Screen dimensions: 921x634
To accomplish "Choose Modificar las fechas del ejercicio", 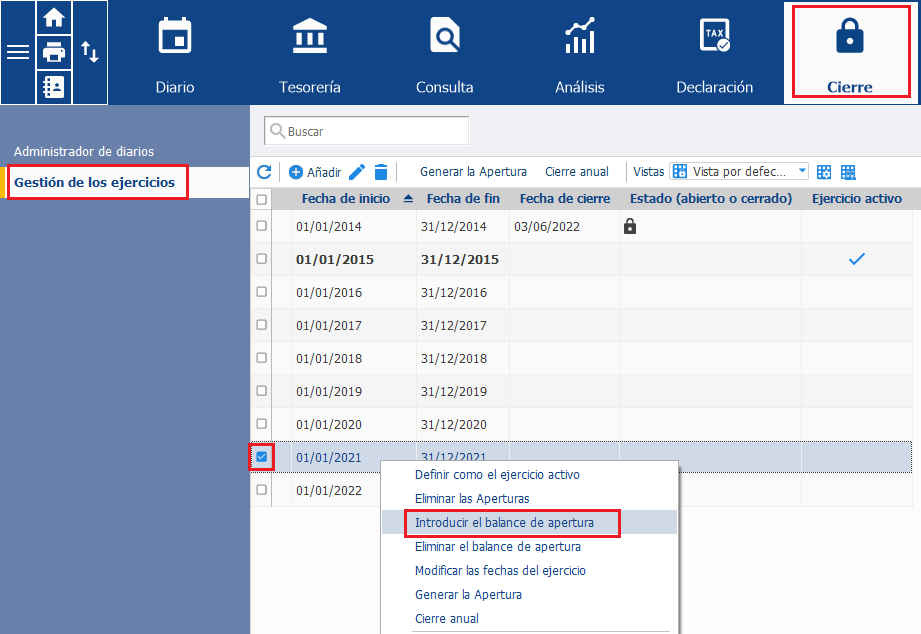I will click(x=500, y=571).
